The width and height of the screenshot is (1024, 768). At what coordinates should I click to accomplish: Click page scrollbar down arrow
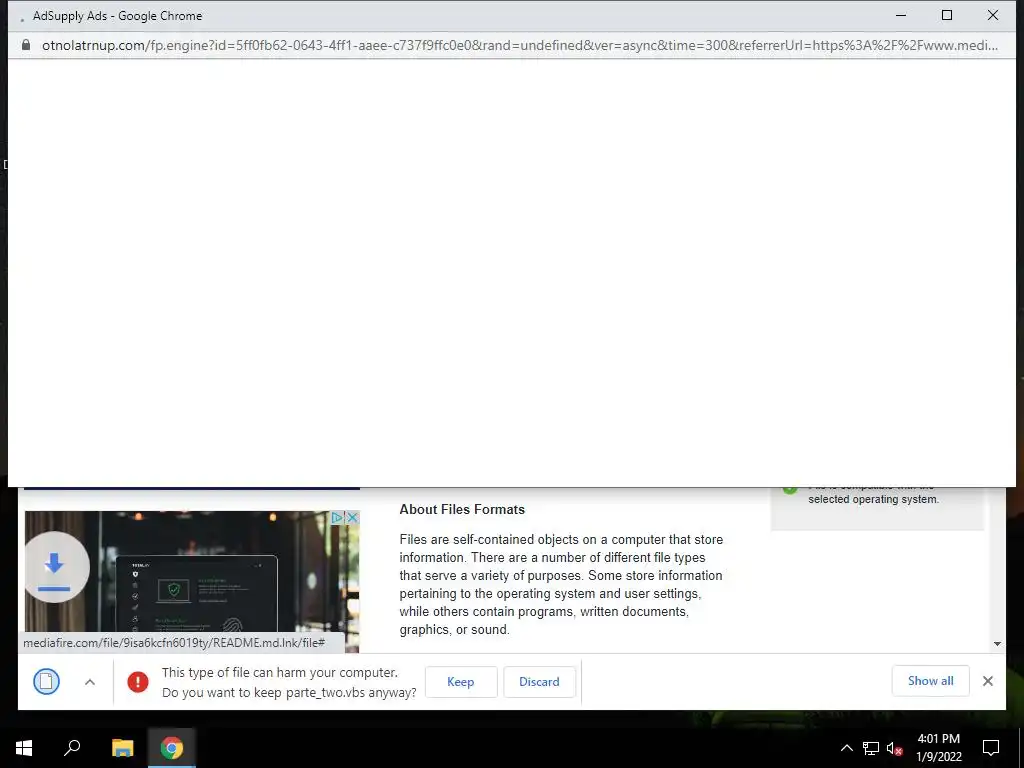997,643
